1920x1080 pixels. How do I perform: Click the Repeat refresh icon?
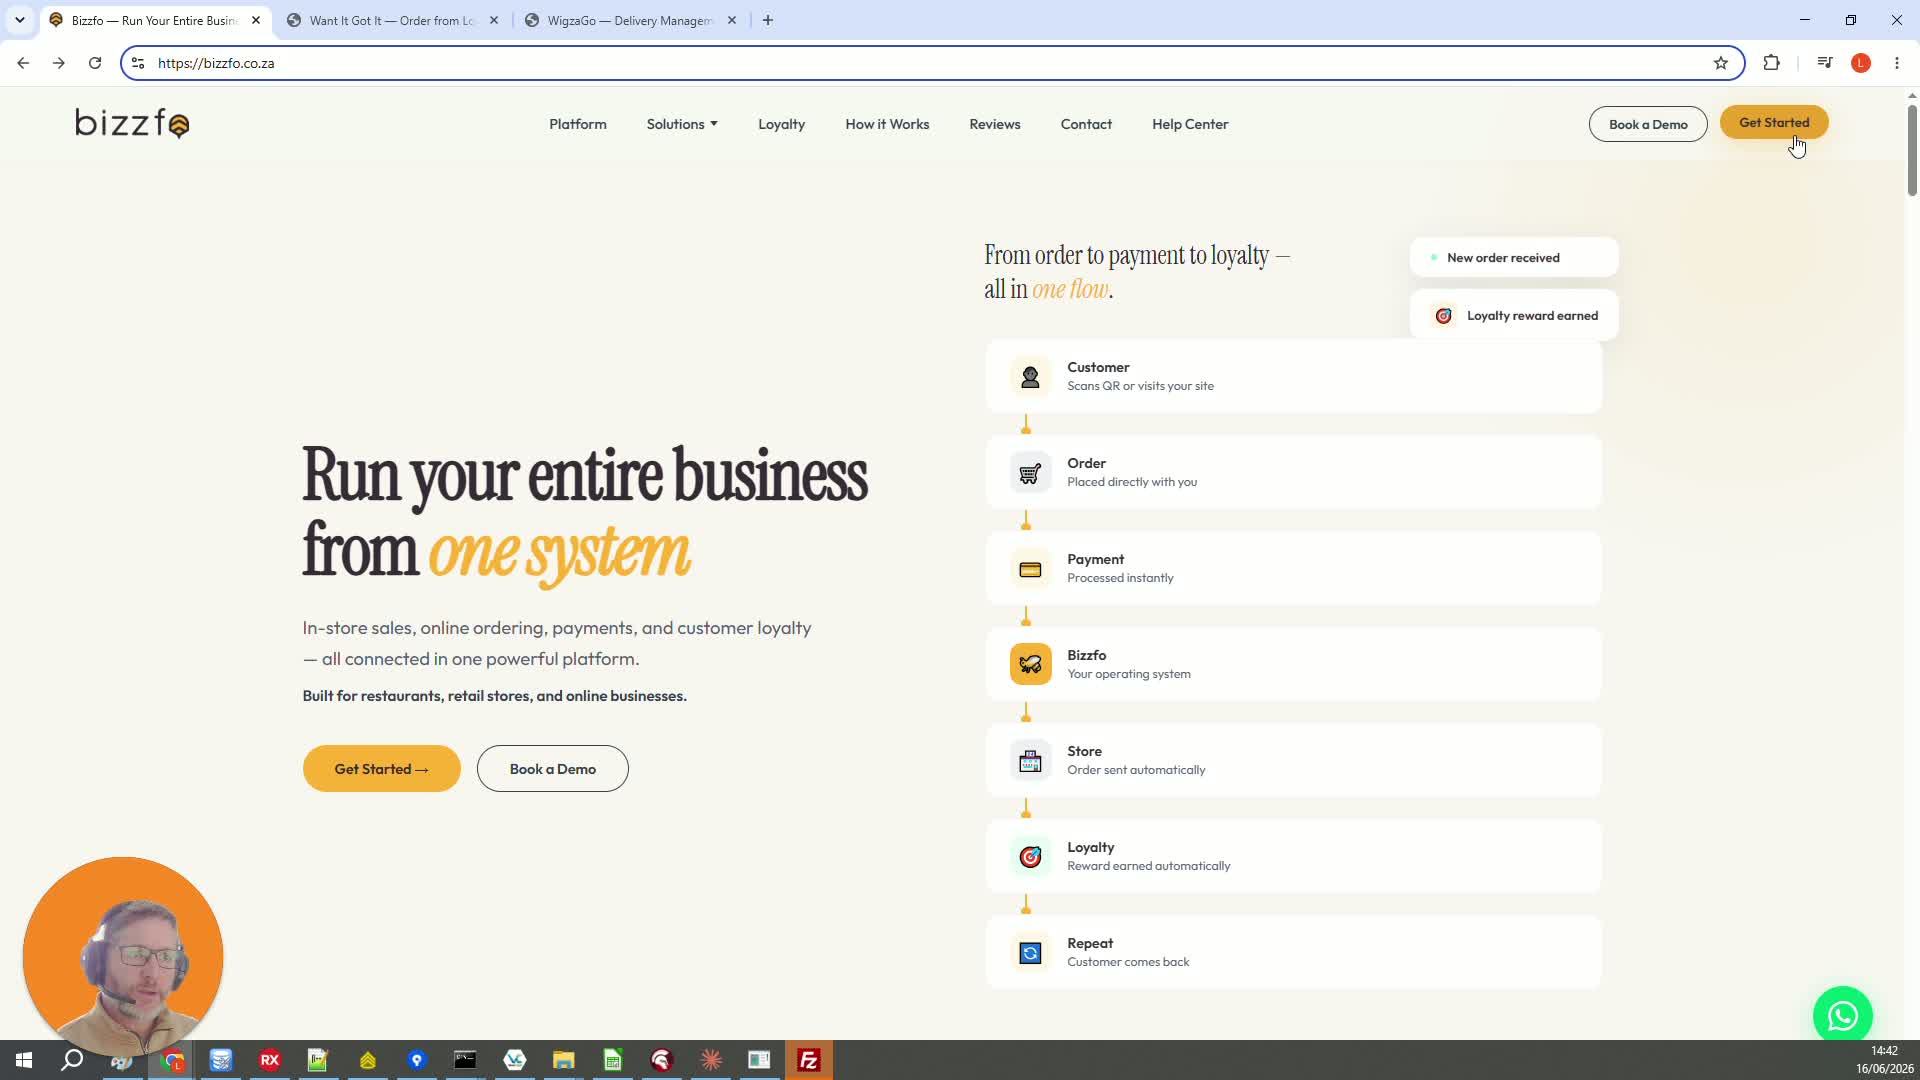1030,953
